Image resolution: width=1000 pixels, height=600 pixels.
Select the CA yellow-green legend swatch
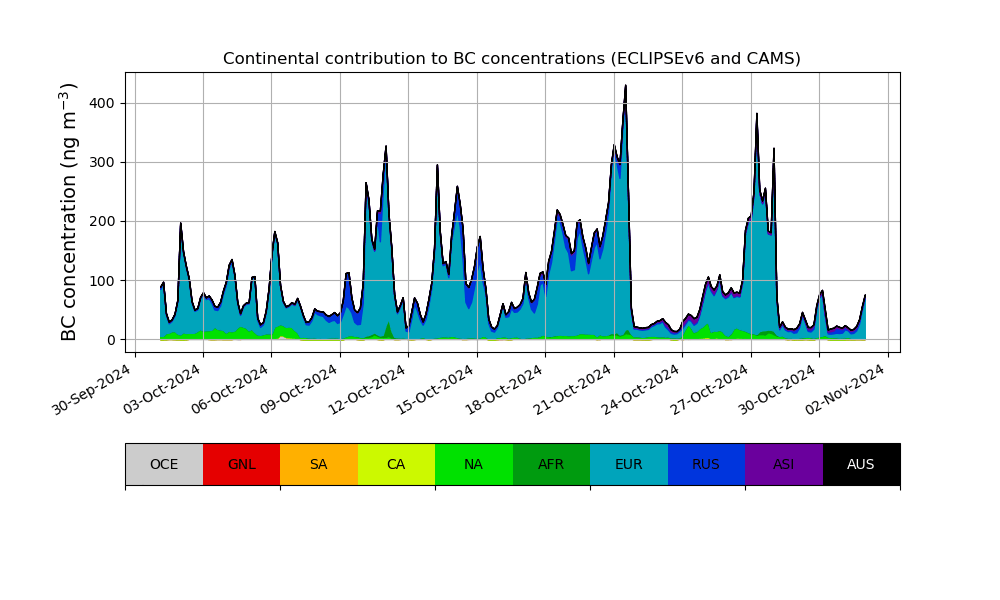coord(397,464)
